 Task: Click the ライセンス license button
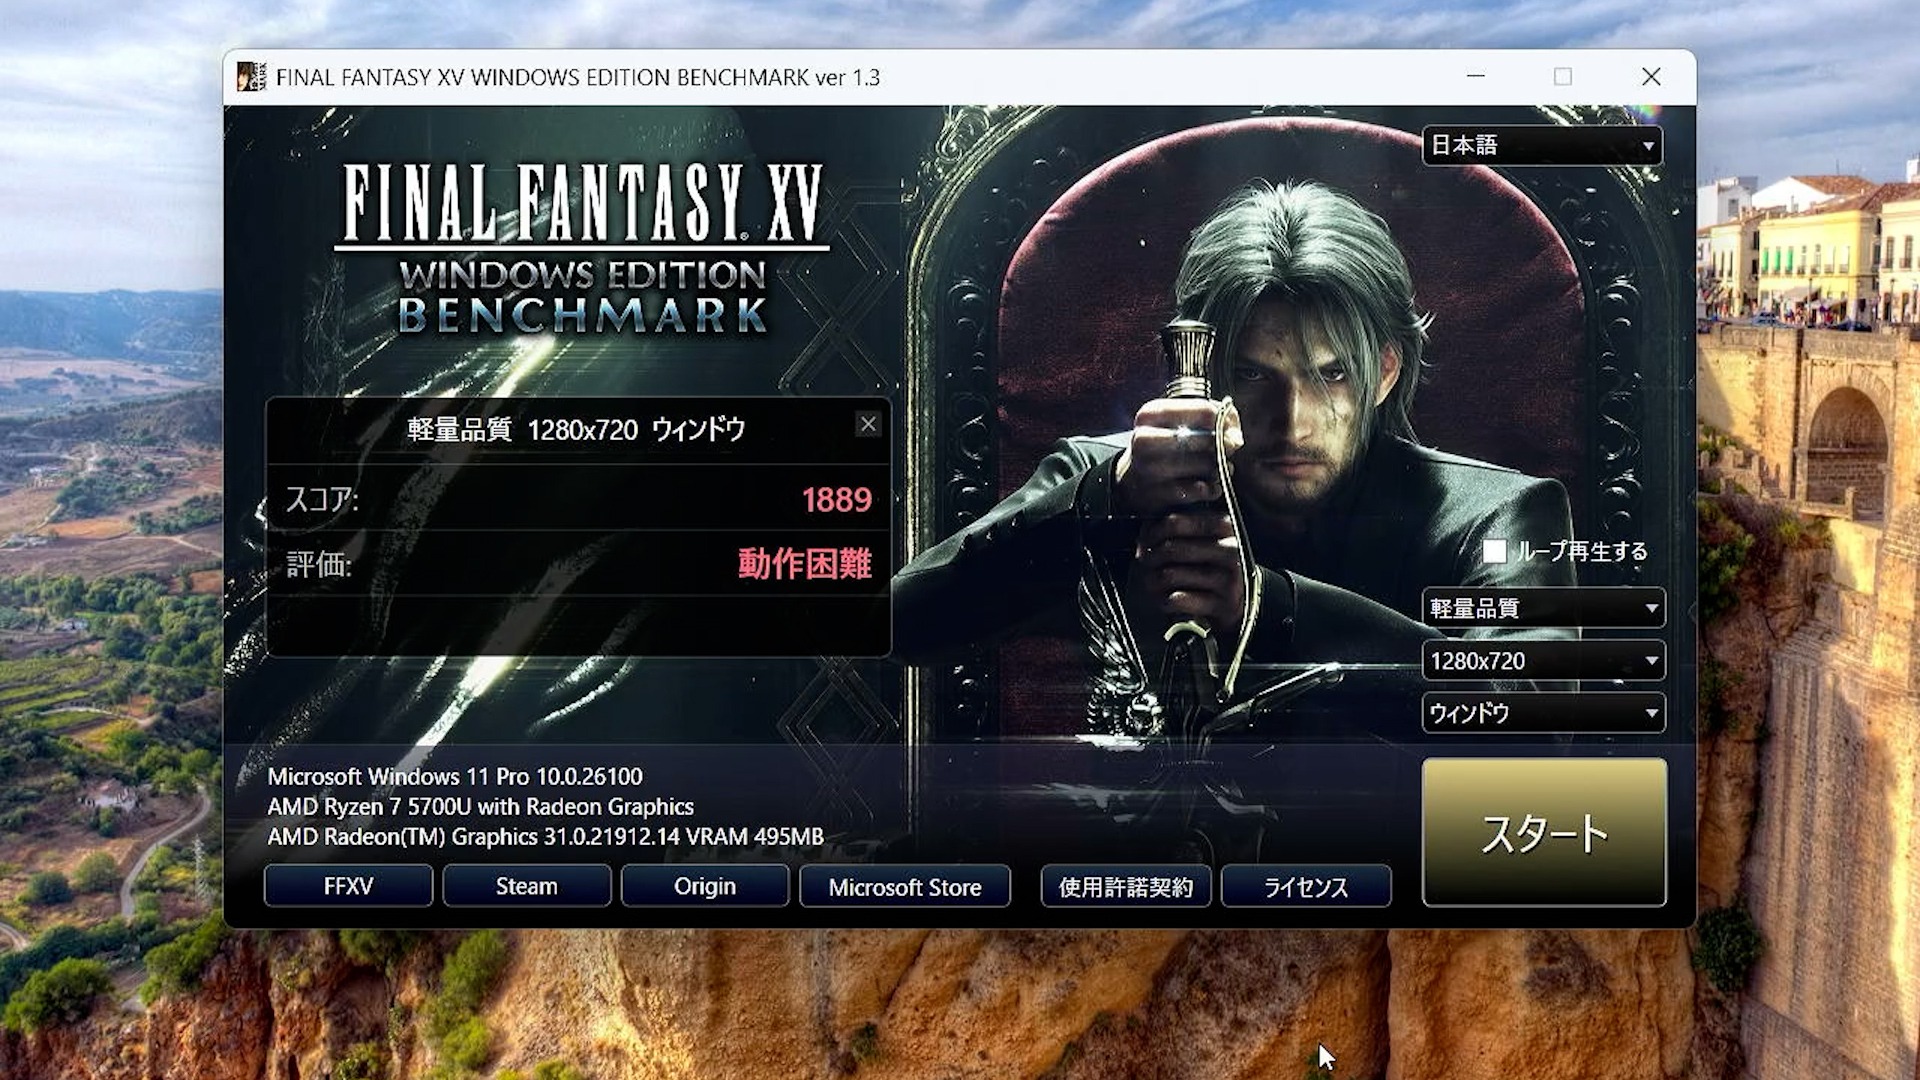[x=1305, y=886]
